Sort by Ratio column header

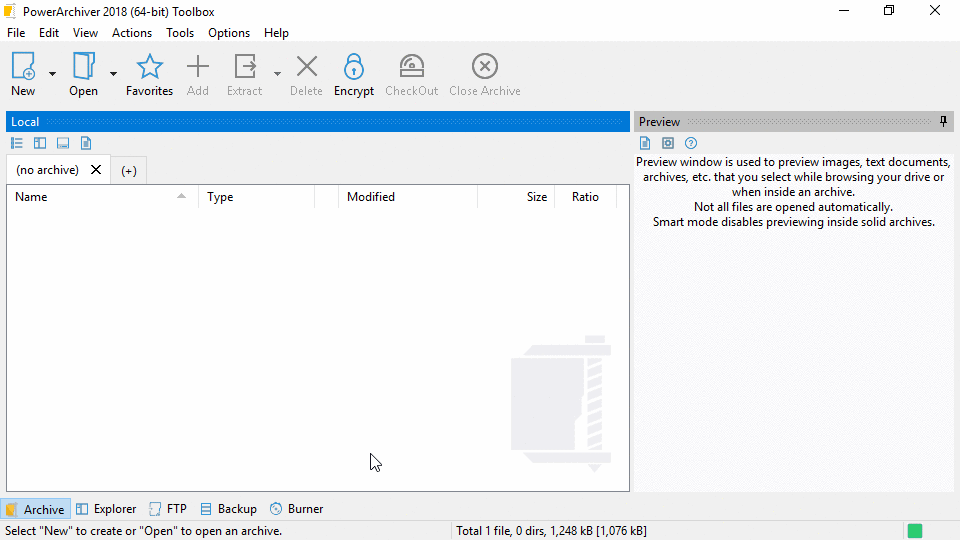click(585, 197)
